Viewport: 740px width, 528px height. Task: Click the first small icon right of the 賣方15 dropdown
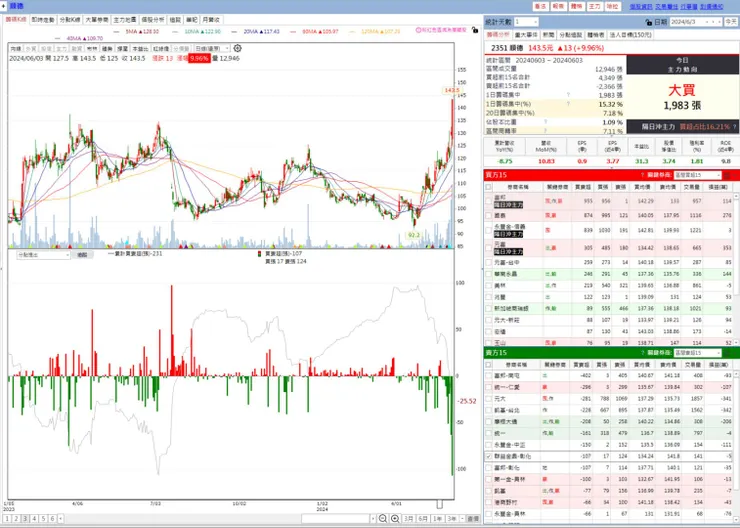(727, 353)
